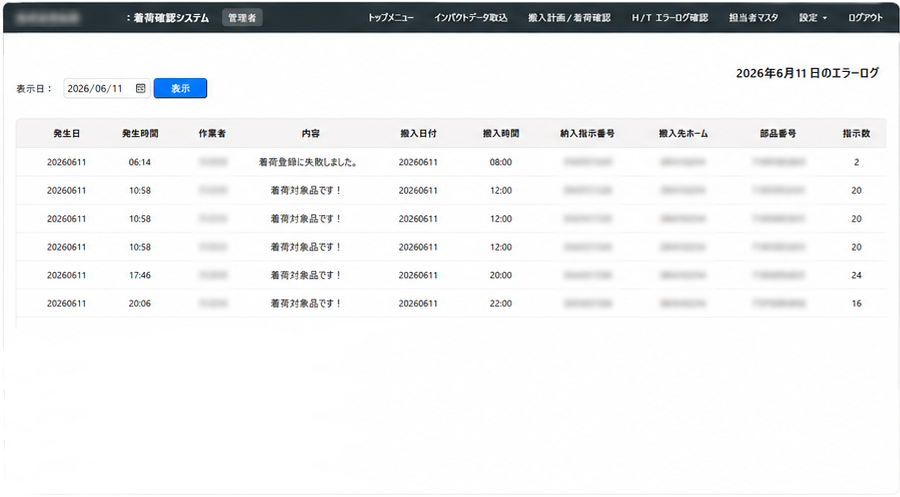900x497 pixels.
Task: Click the 発生時間 column header
Action: point(140,133)
